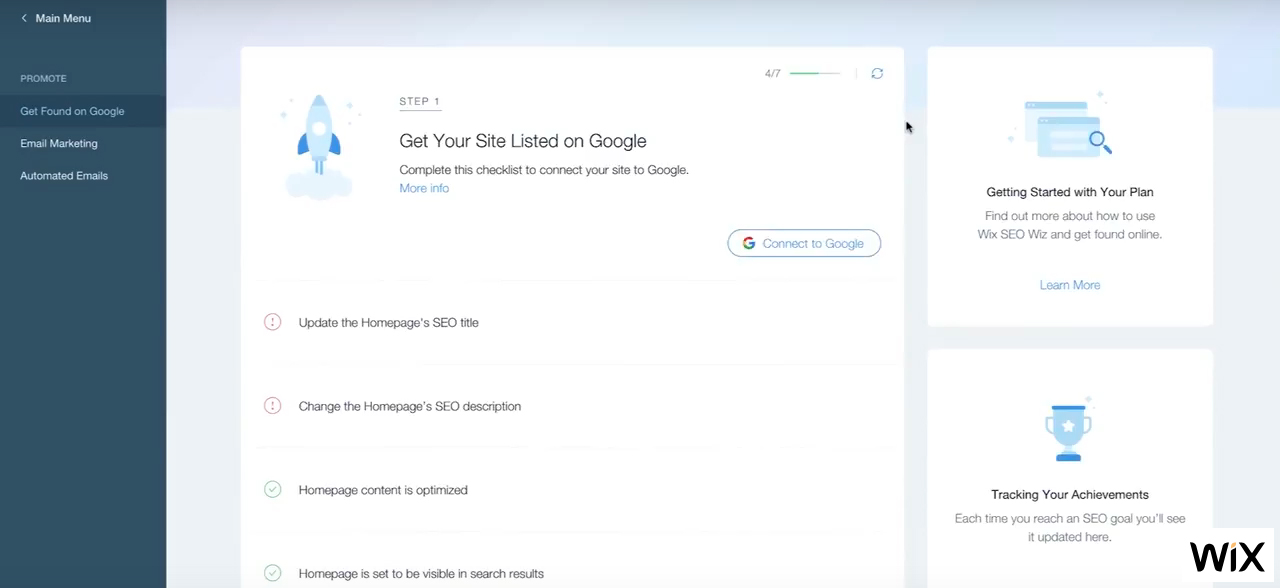
Task: Click the Connect to Google button
Action: pyautogui.click(x=804, y=243)
